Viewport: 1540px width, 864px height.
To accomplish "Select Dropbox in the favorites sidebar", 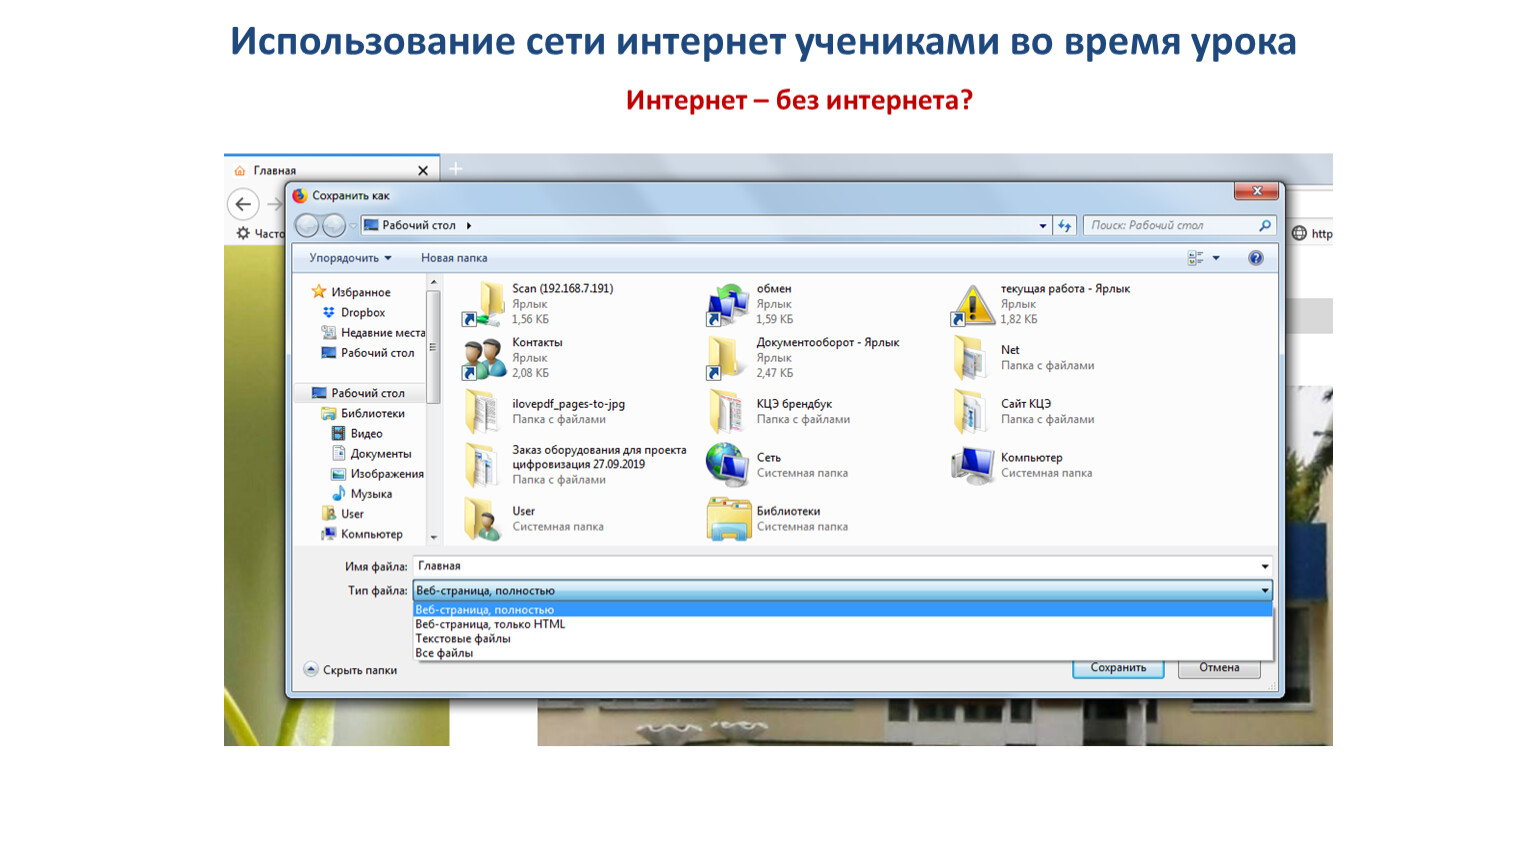I will (x=362, y=313).
